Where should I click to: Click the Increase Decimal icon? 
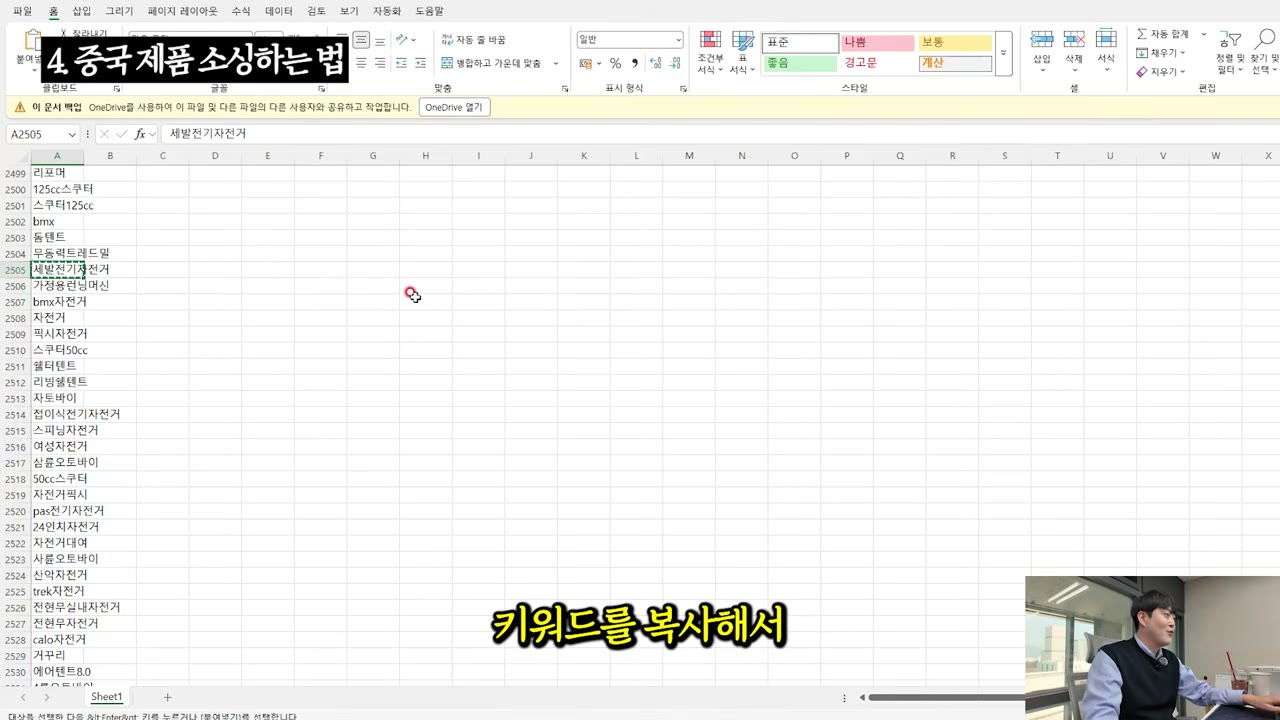655,63
